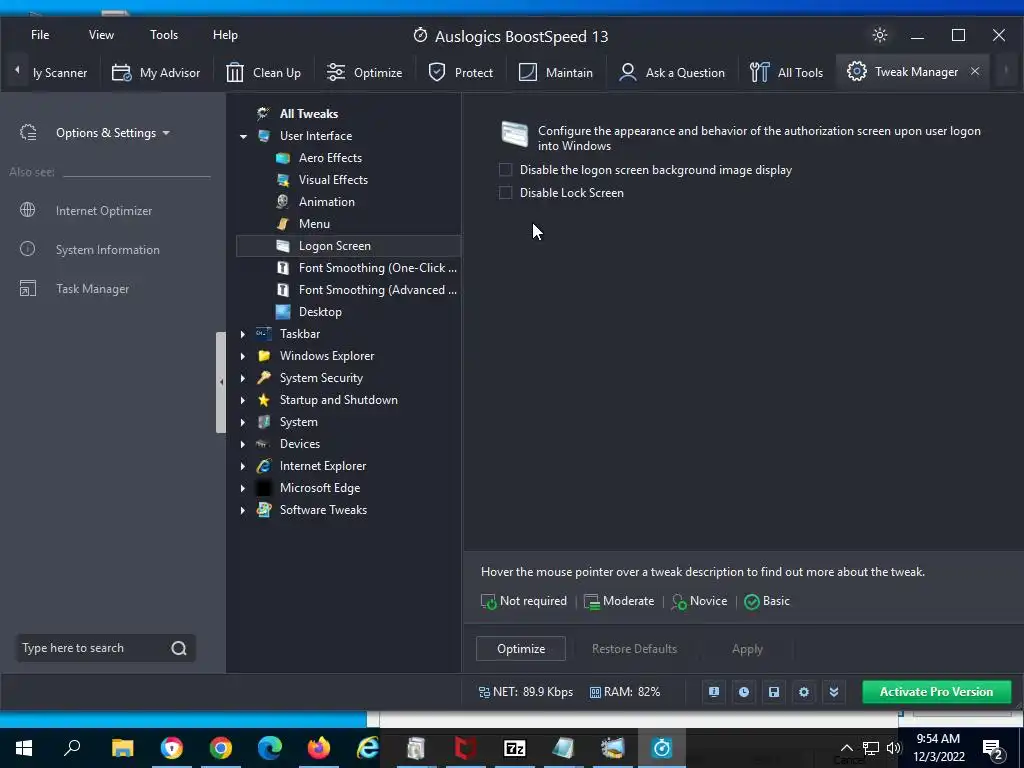Switch to the My Advisor tab

tap(155, 72)
